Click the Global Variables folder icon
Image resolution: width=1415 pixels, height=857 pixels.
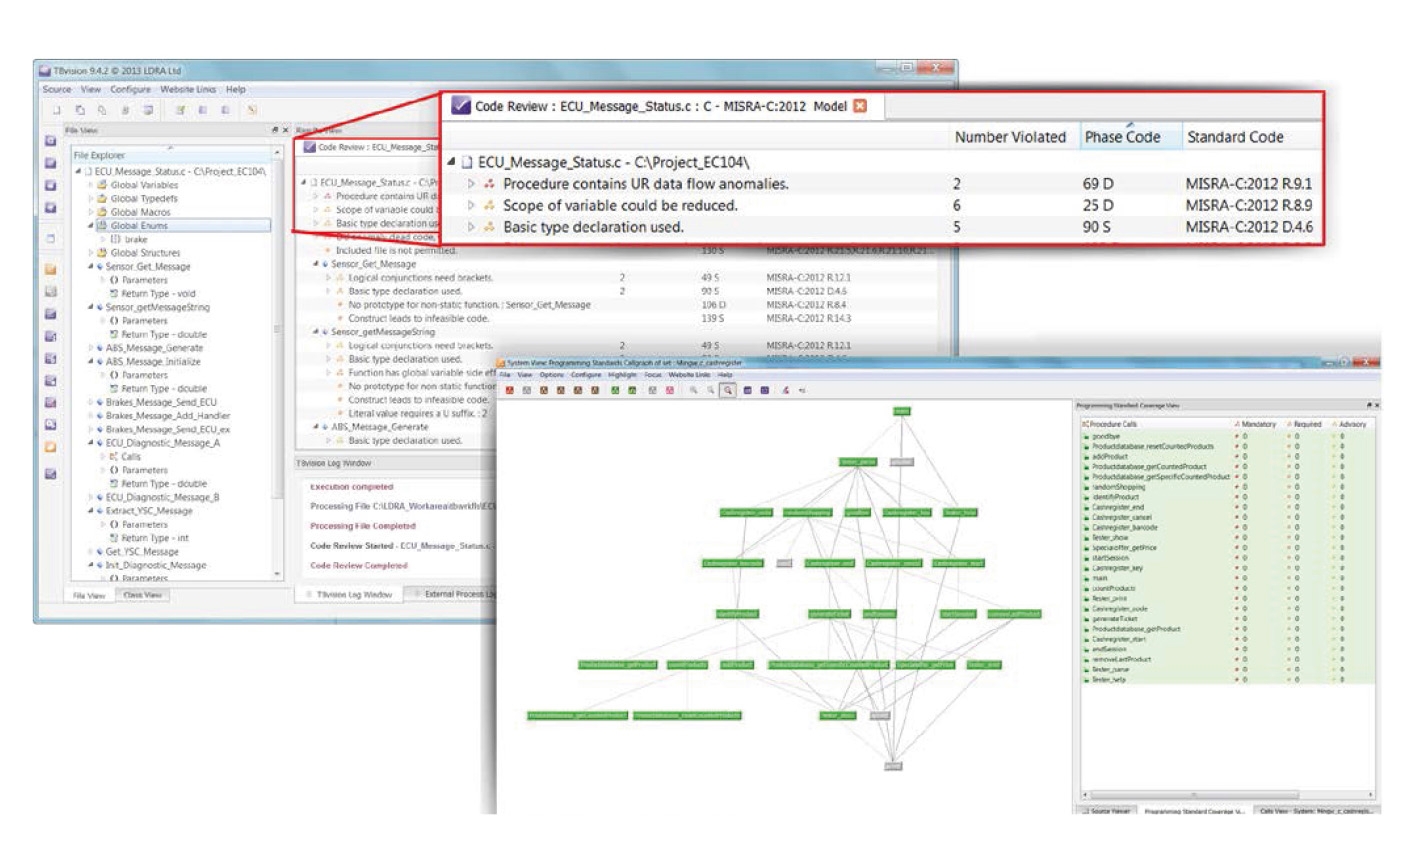pyautogui.click(x=102, y=185)
